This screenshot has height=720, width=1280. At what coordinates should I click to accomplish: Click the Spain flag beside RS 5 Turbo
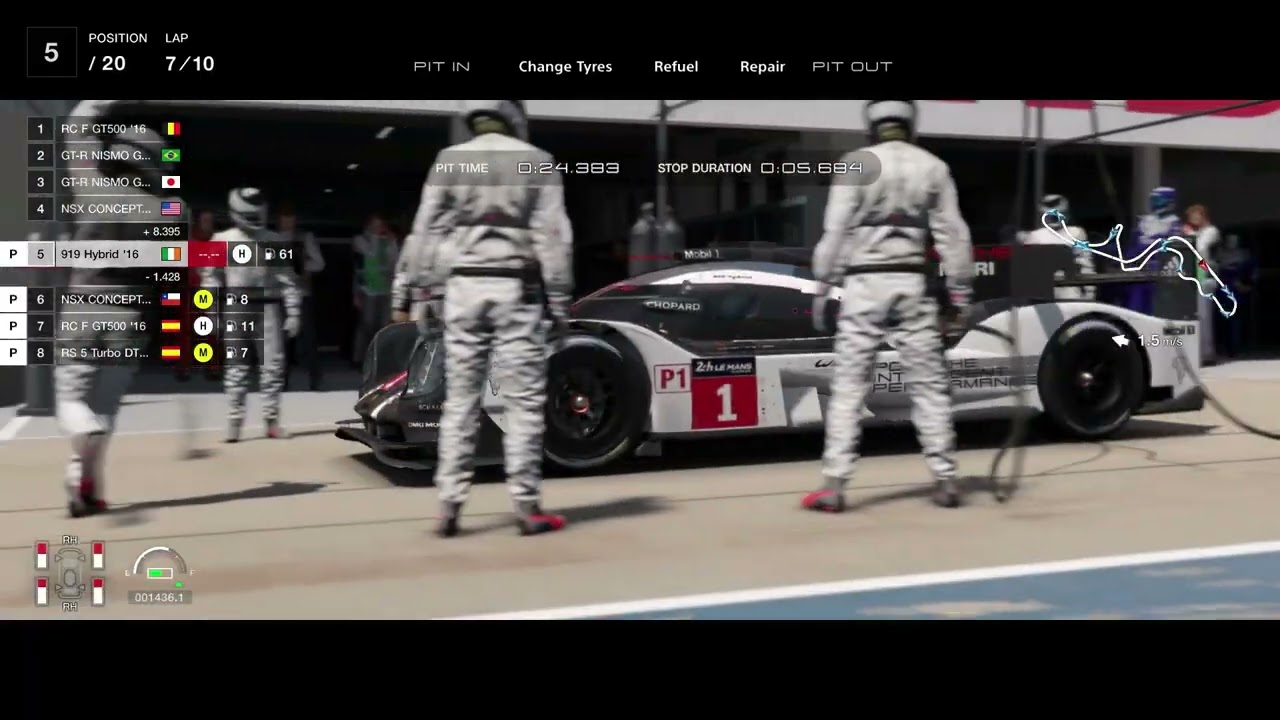171,353
